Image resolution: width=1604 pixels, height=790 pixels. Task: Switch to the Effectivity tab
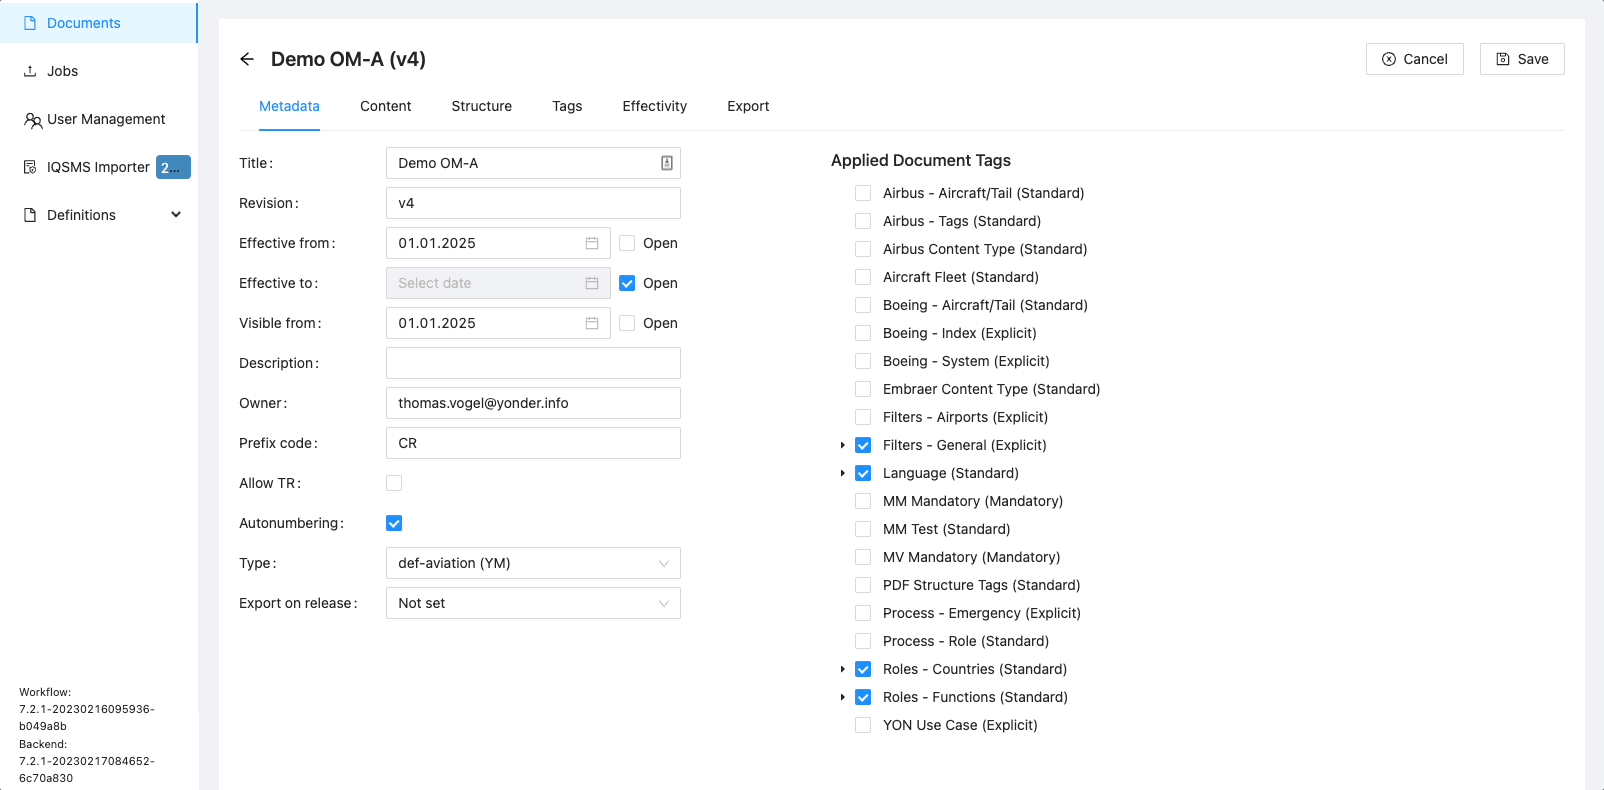(654, 106)
